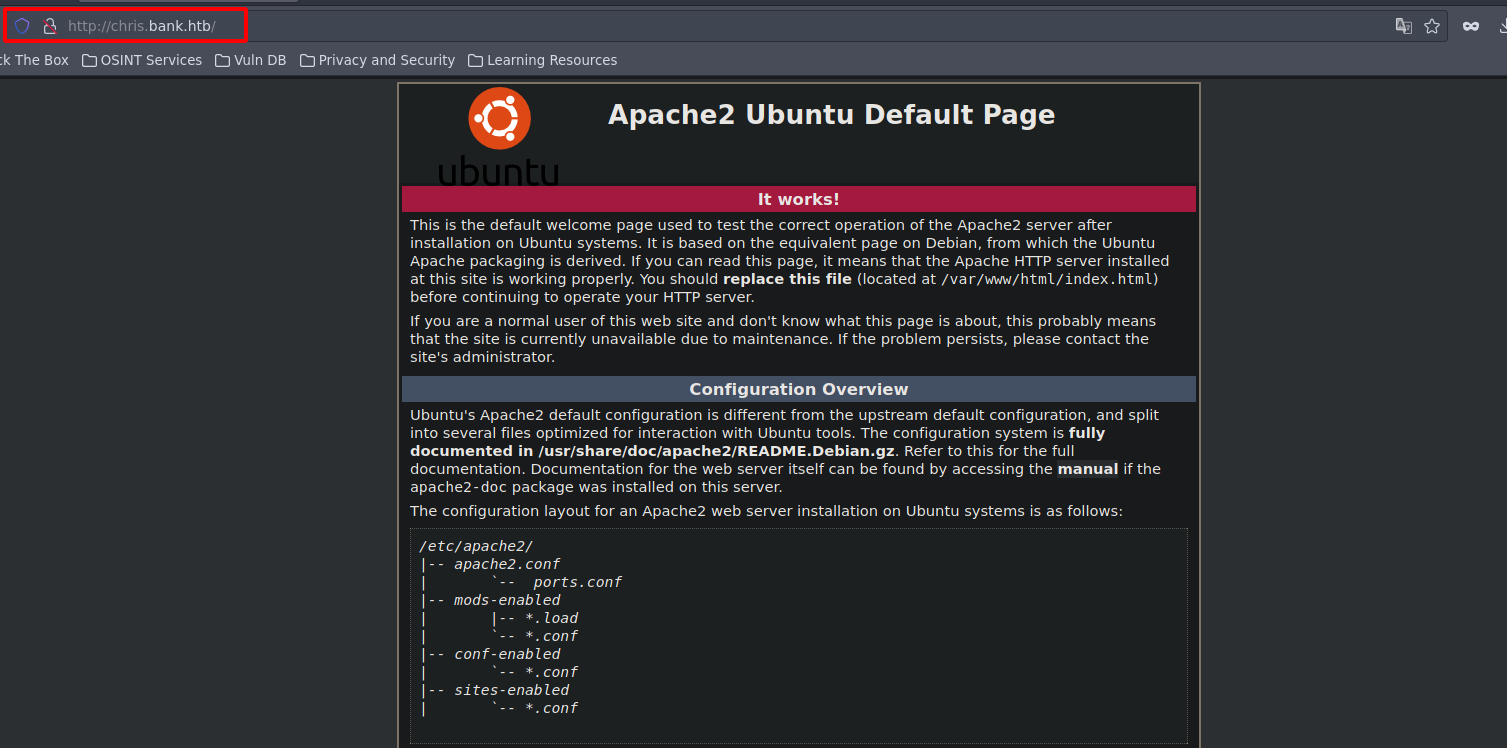Screen dimensions: 1507x748
Task: Focus the chris.bank.htb address bar
Action: [141, 26]
